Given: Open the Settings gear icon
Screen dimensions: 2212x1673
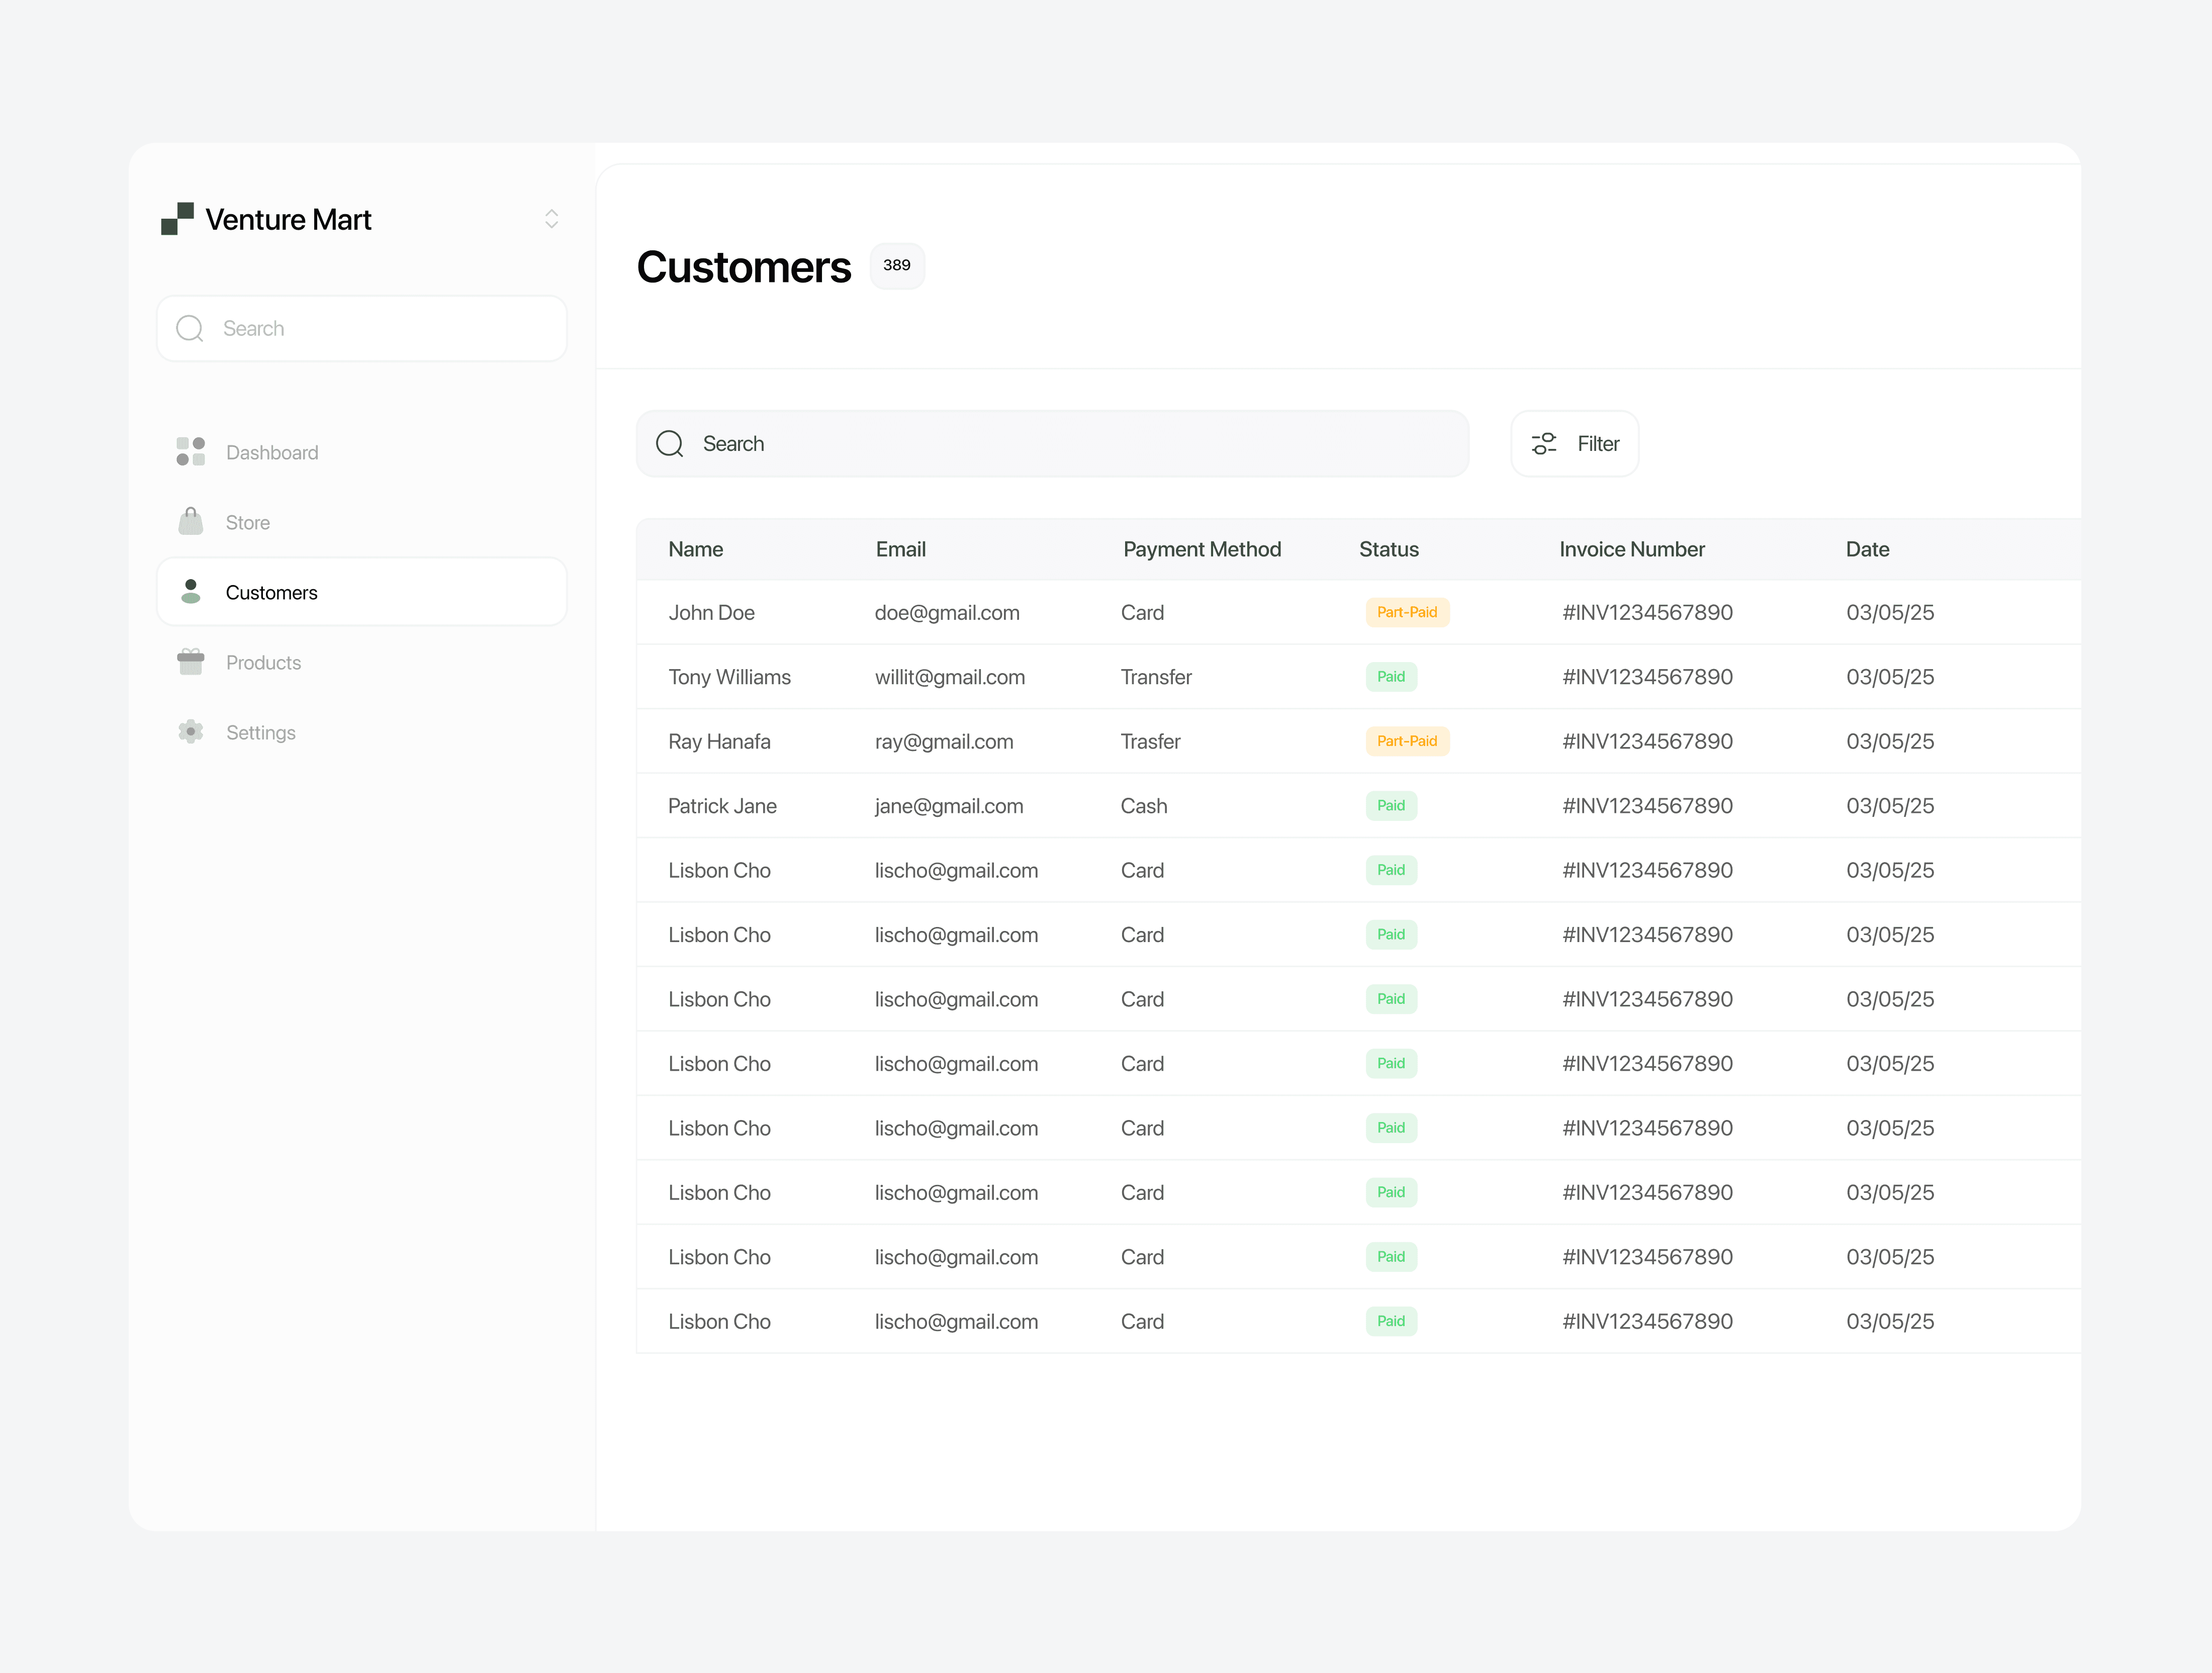Looking at the screenshot, I should point(190,732).
